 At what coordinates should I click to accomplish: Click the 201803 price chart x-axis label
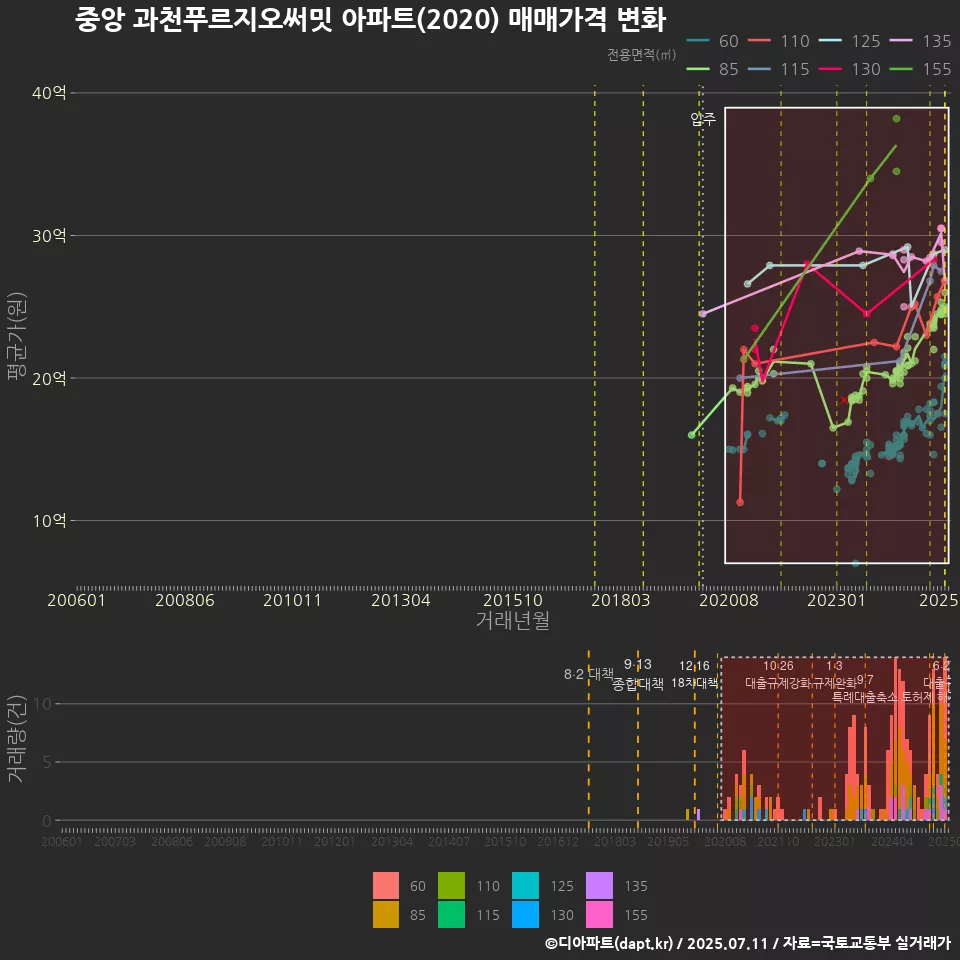[621, 600]
